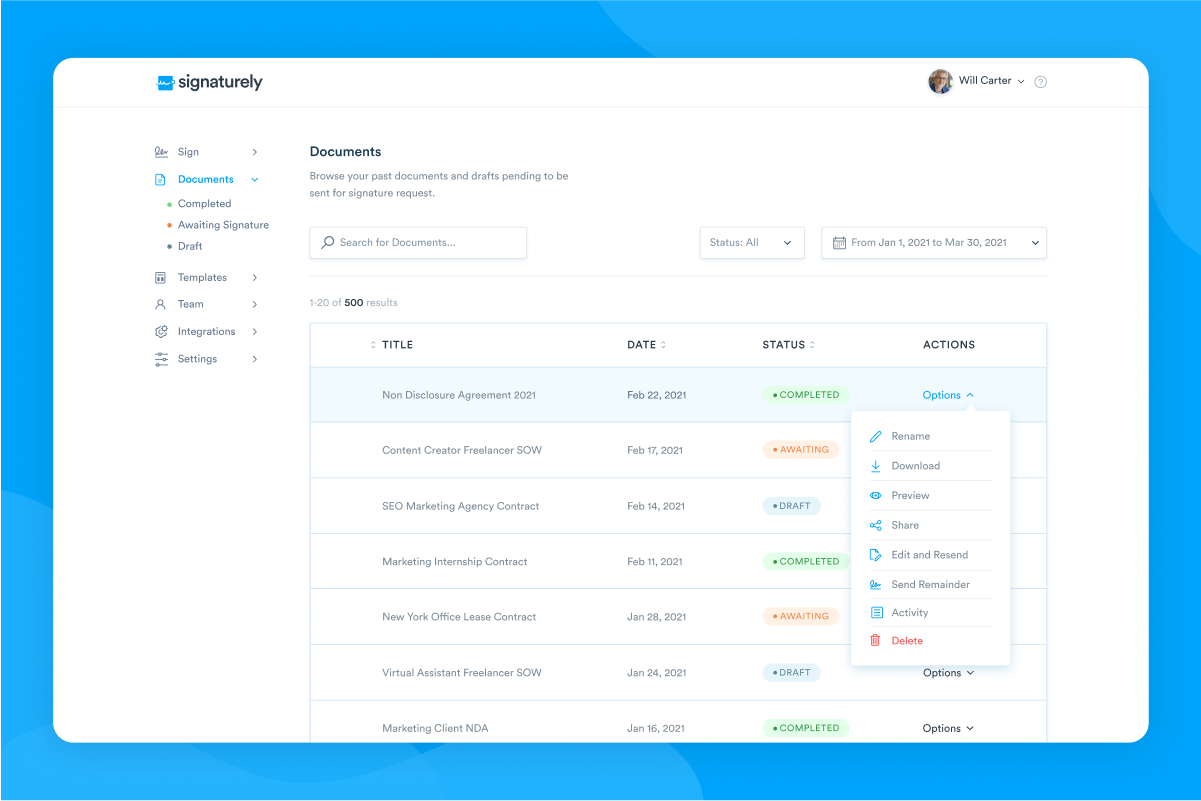Toggle sort order on Status column
This screenshot has height=801, width=1201.
click(x=812, y=345)
